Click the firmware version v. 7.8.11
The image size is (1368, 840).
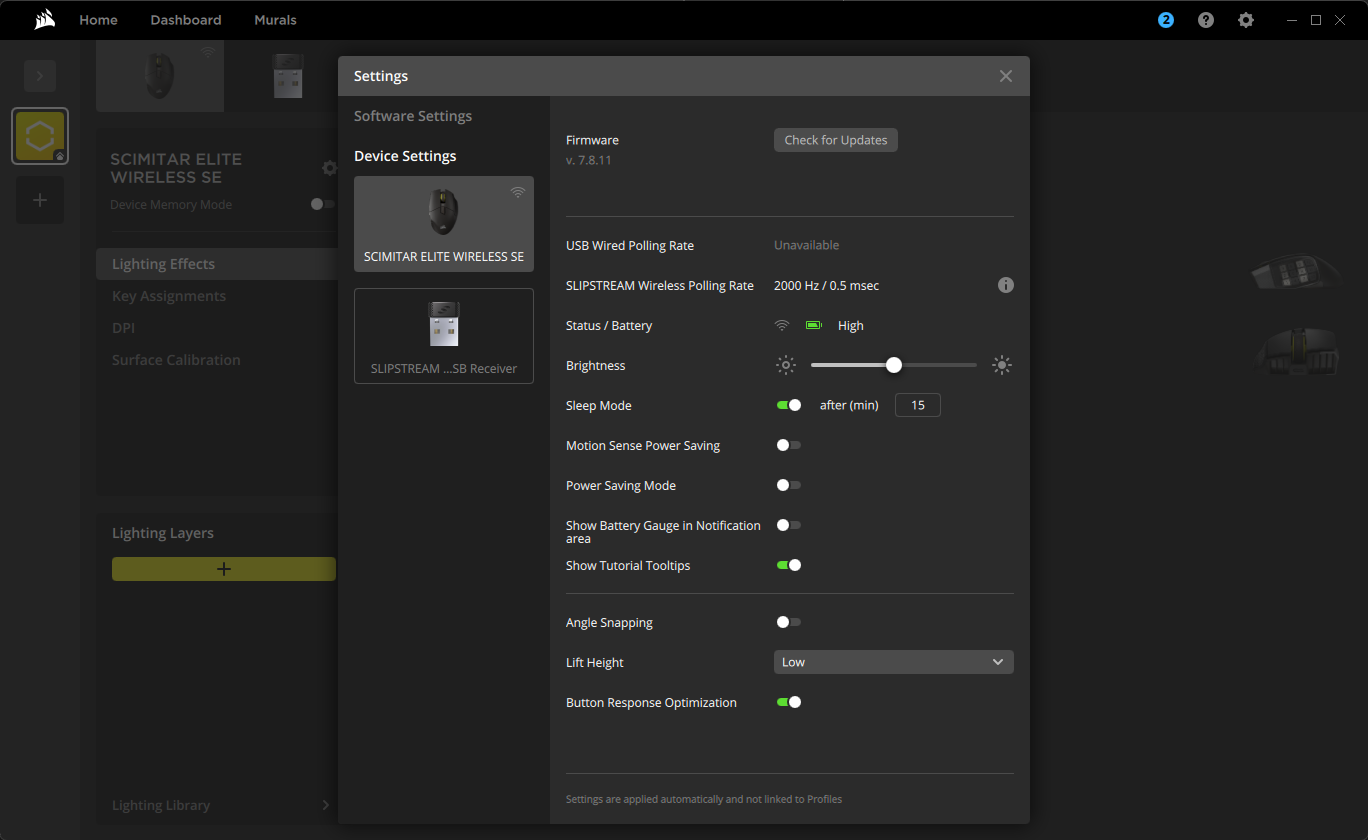coord(589,160)
